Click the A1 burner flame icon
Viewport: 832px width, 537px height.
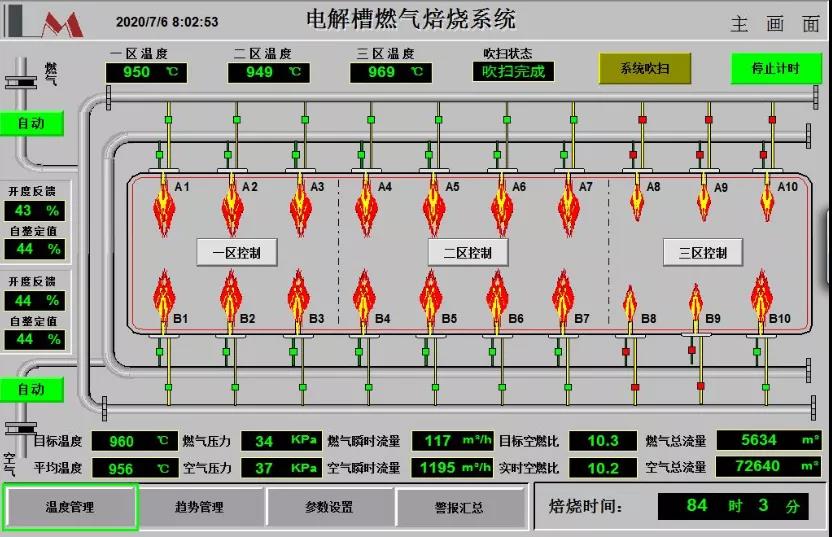coord(165,212)
